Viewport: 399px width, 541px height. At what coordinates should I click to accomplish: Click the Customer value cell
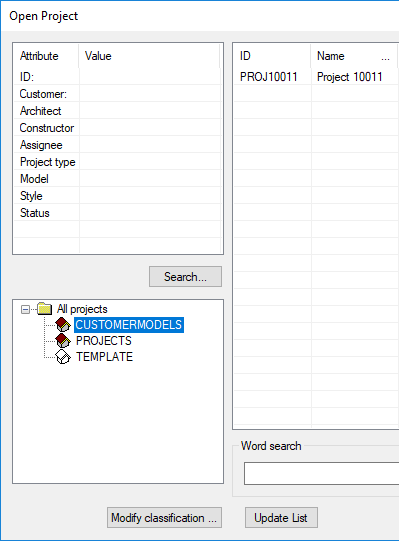[x=150, y=94]
